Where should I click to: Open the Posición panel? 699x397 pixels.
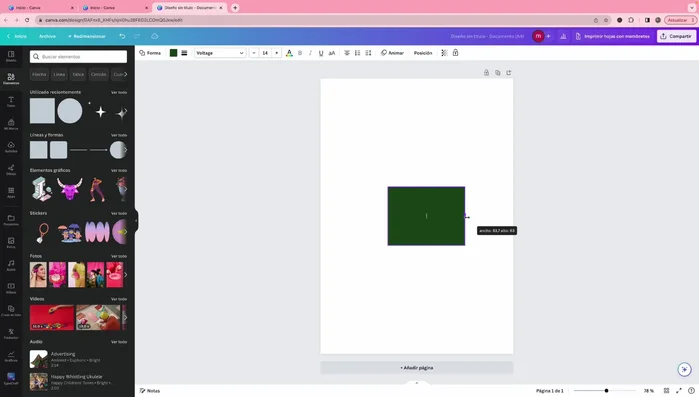click(423, 53)
